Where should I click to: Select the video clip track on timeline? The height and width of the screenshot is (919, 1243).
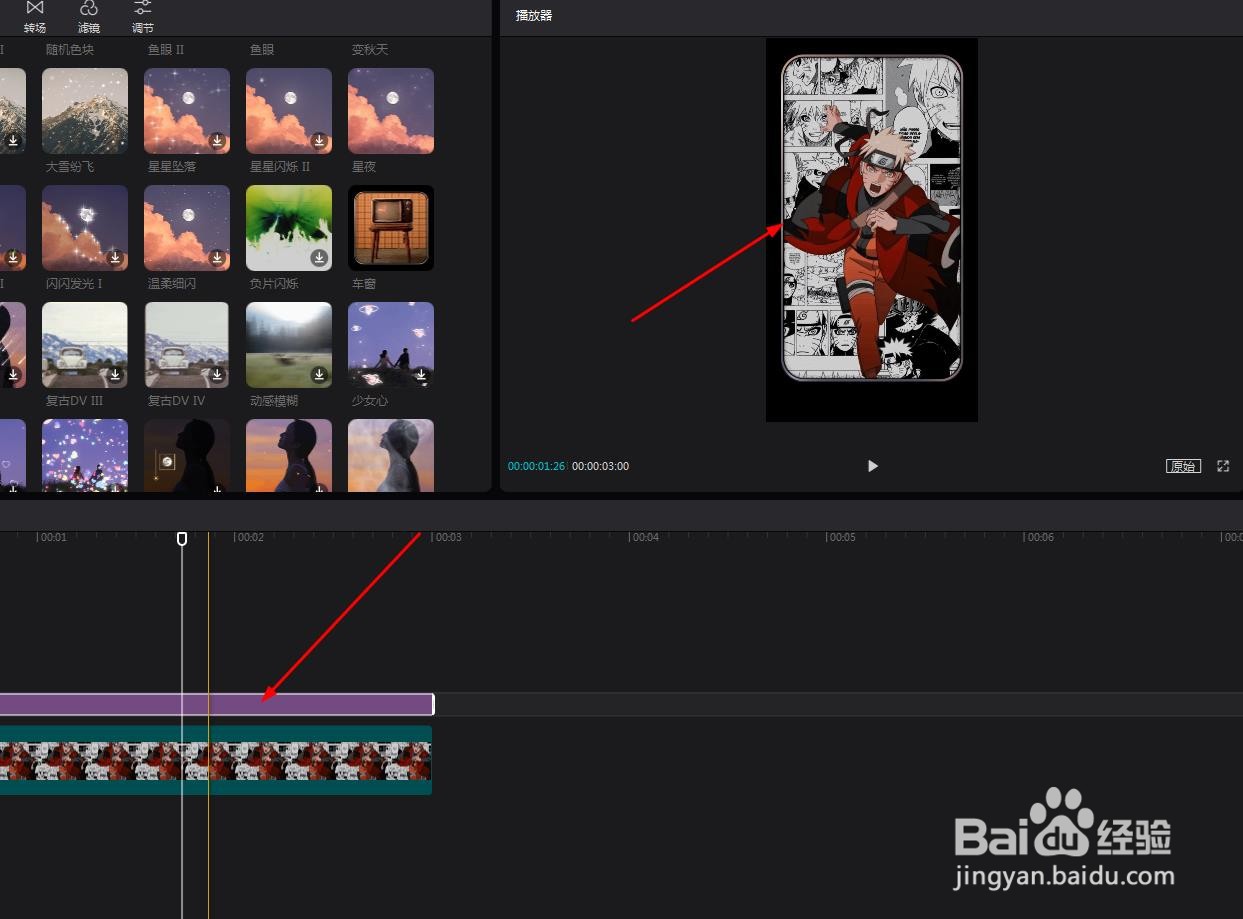(216, 760)
